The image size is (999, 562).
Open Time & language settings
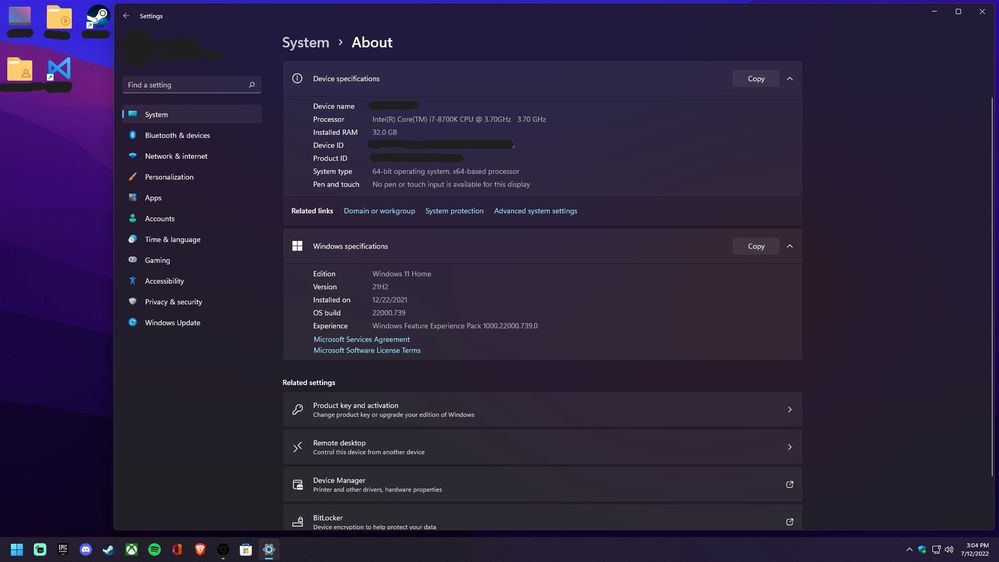point(192,239)
